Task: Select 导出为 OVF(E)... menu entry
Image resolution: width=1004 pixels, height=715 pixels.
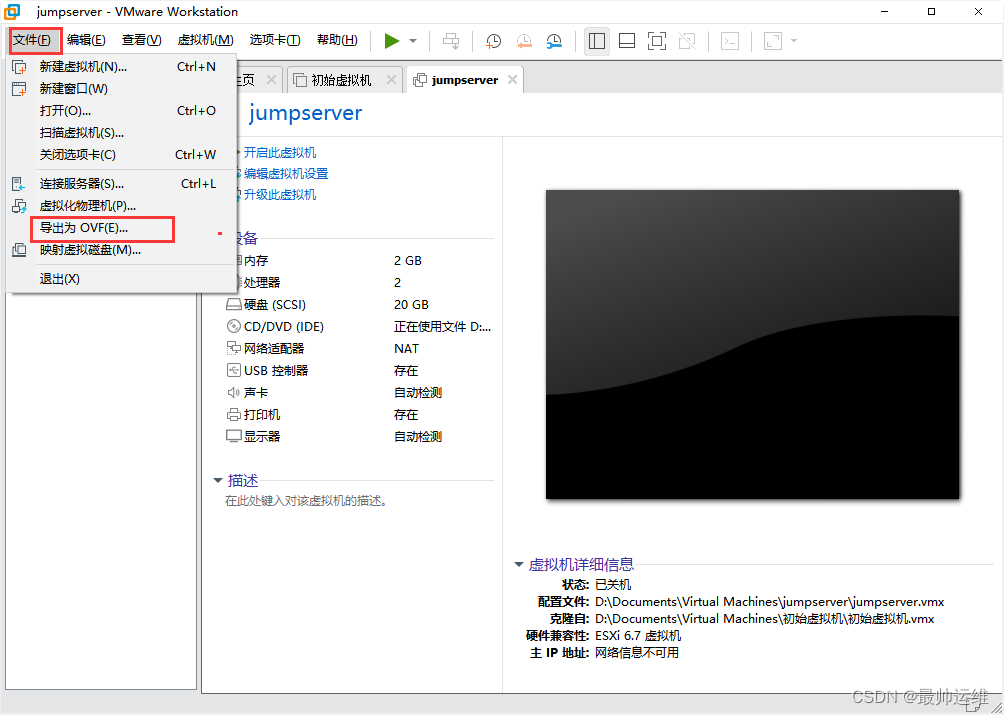Action: coord(122,228)
